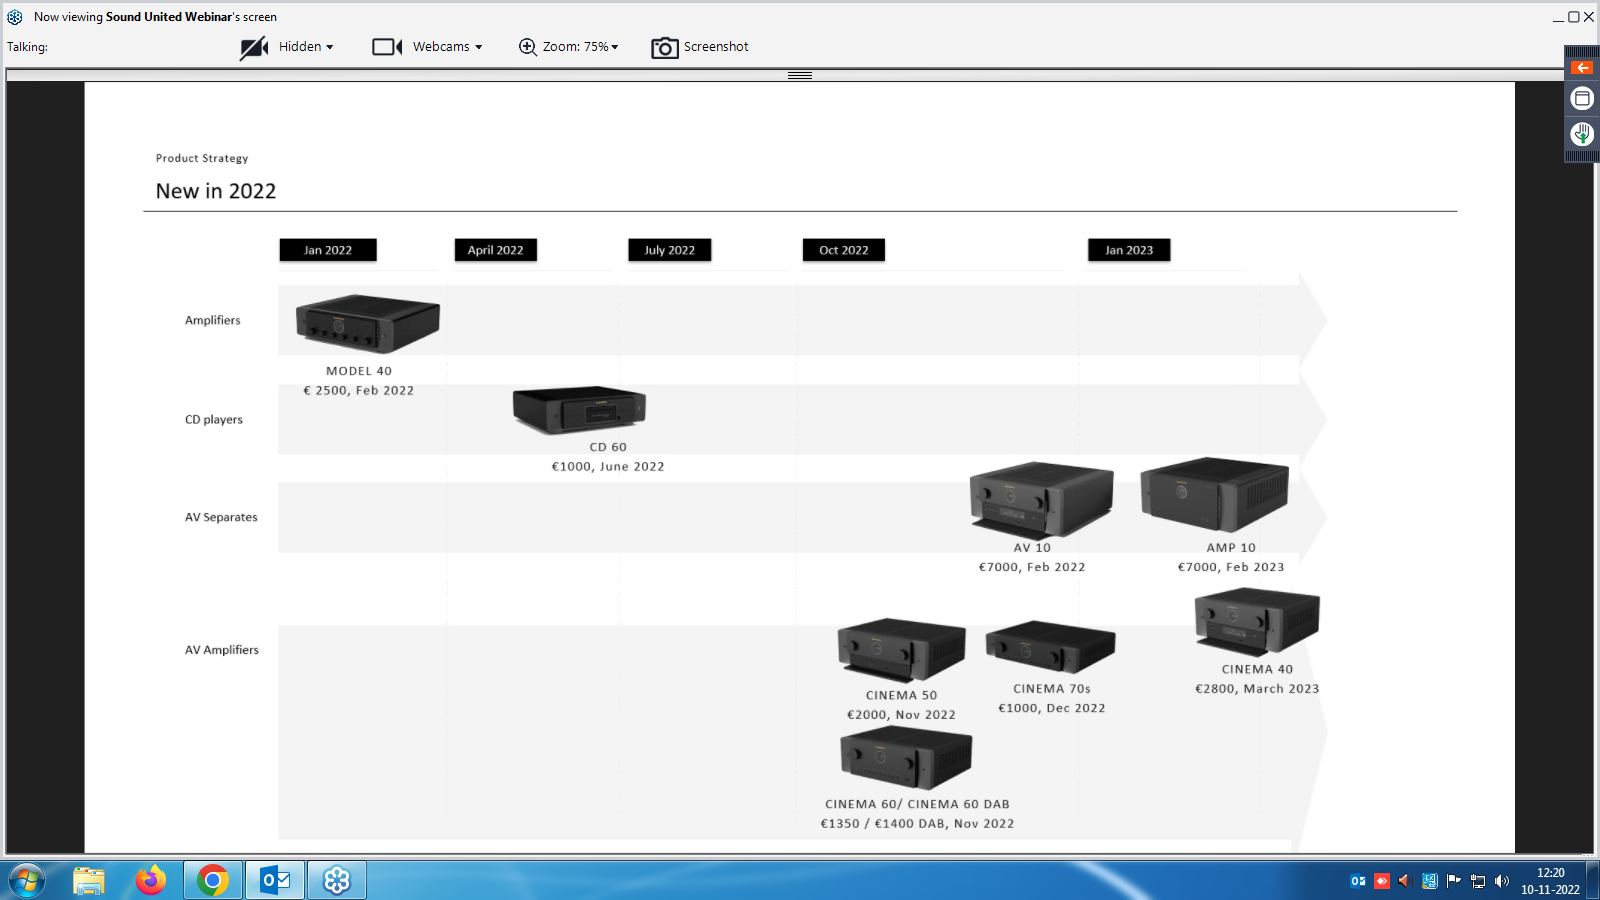
Task: Click the CINEMA 70s product image
Action: coord(1050,646)
